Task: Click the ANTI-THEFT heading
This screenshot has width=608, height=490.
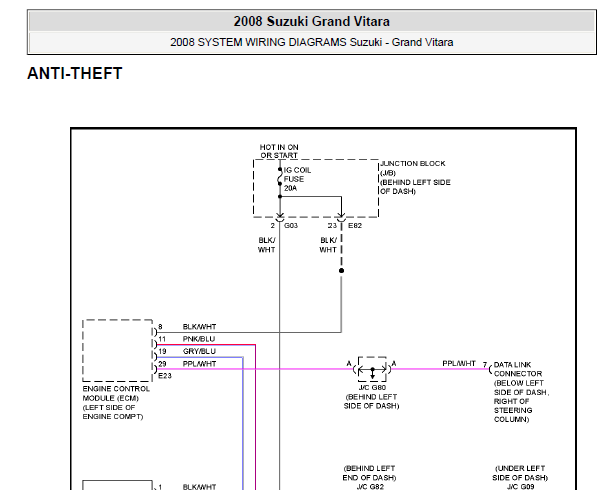Action: (x=75, y=73)
